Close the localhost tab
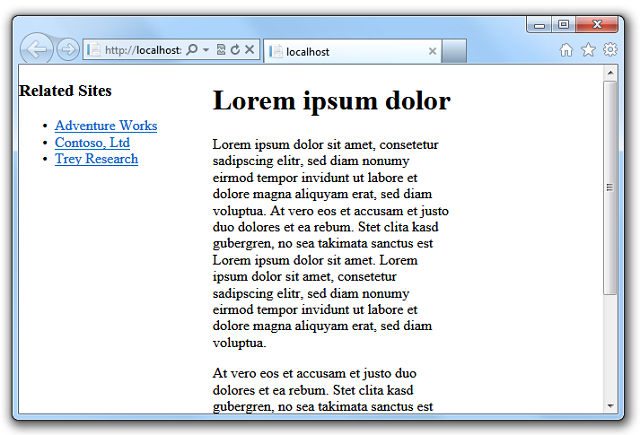The image size is (640, 435). [432, 51]
